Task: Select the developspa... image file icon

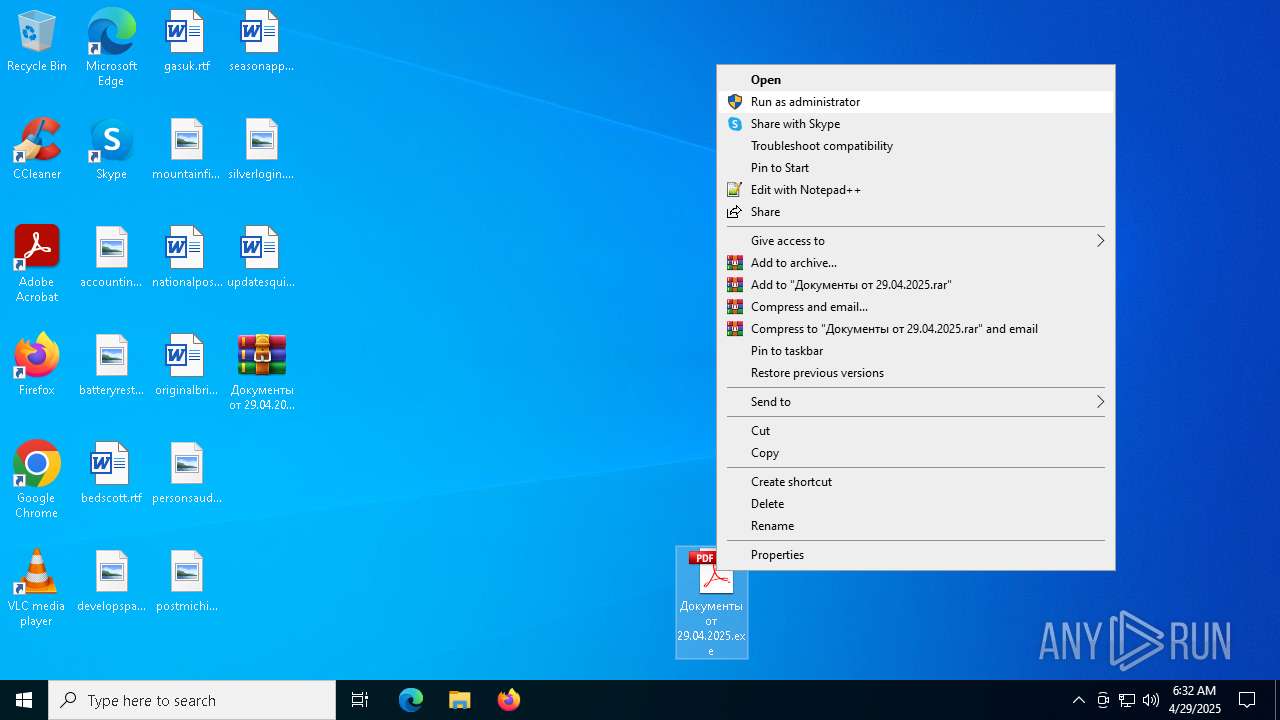Action: 111,582
